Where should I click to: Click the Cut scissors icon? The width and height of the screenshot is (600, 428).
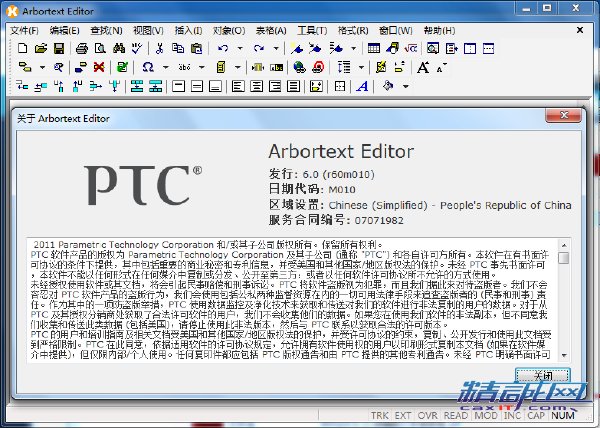coord(160,48)
